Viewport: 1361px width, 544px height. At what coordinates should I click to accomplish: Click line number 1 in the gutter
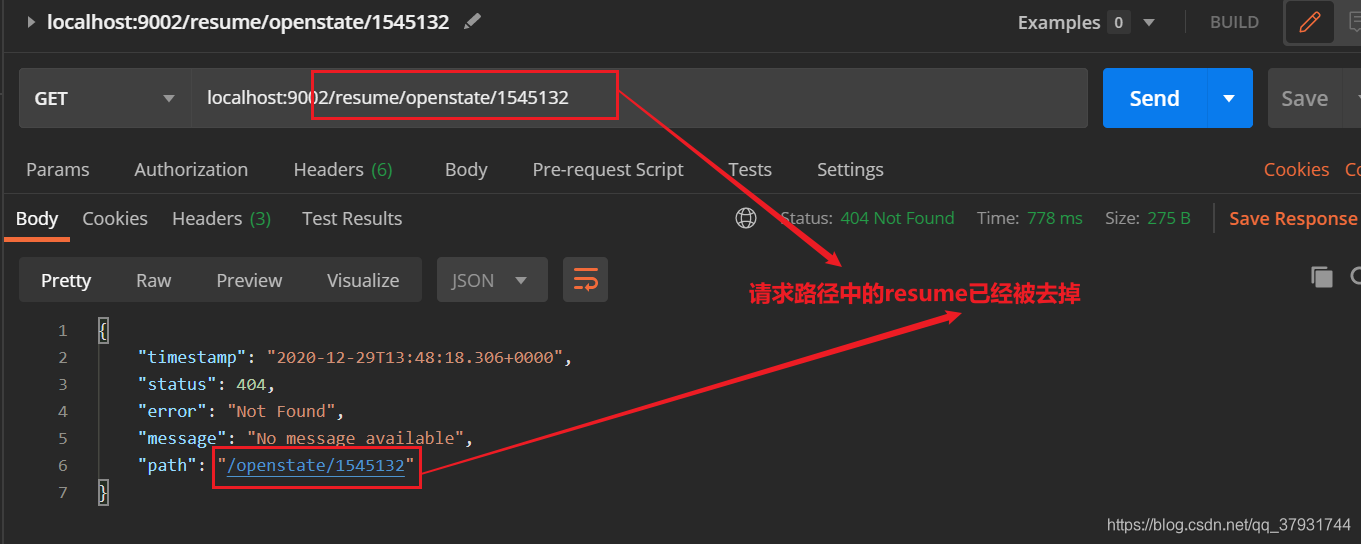pos(63,331)
